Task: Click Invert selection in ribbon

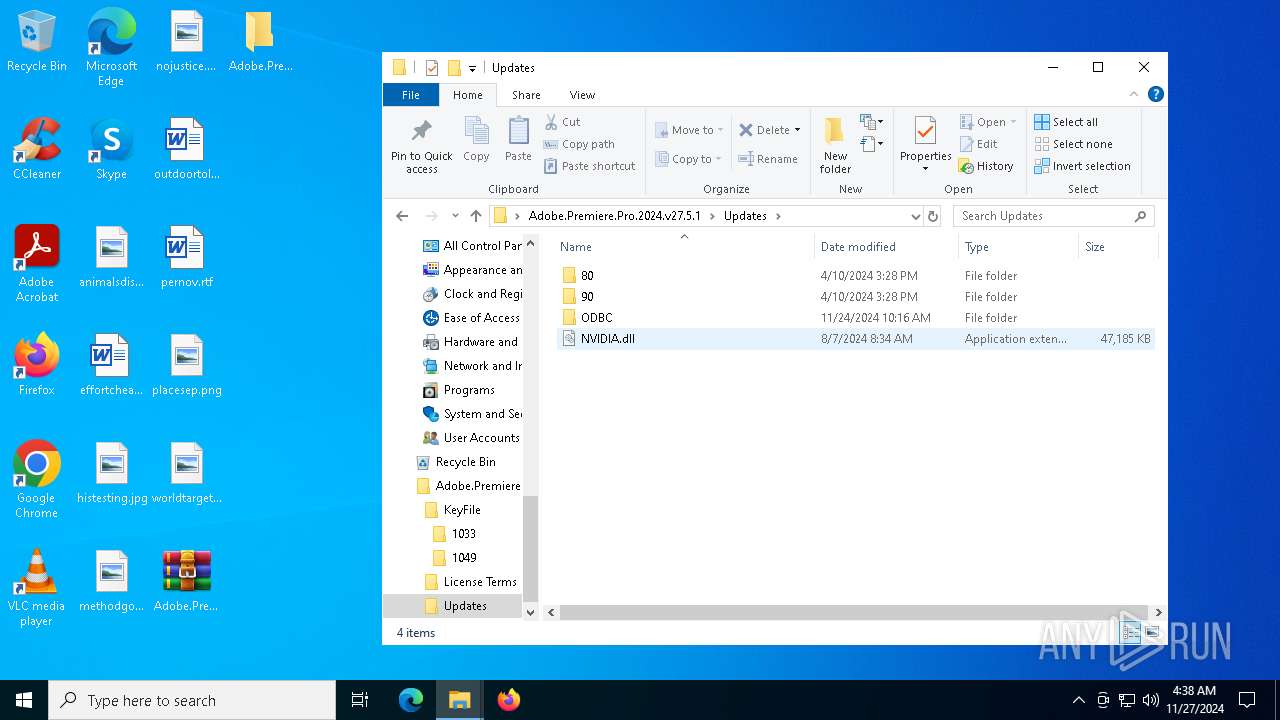Action: click(x=1082, y=166)
